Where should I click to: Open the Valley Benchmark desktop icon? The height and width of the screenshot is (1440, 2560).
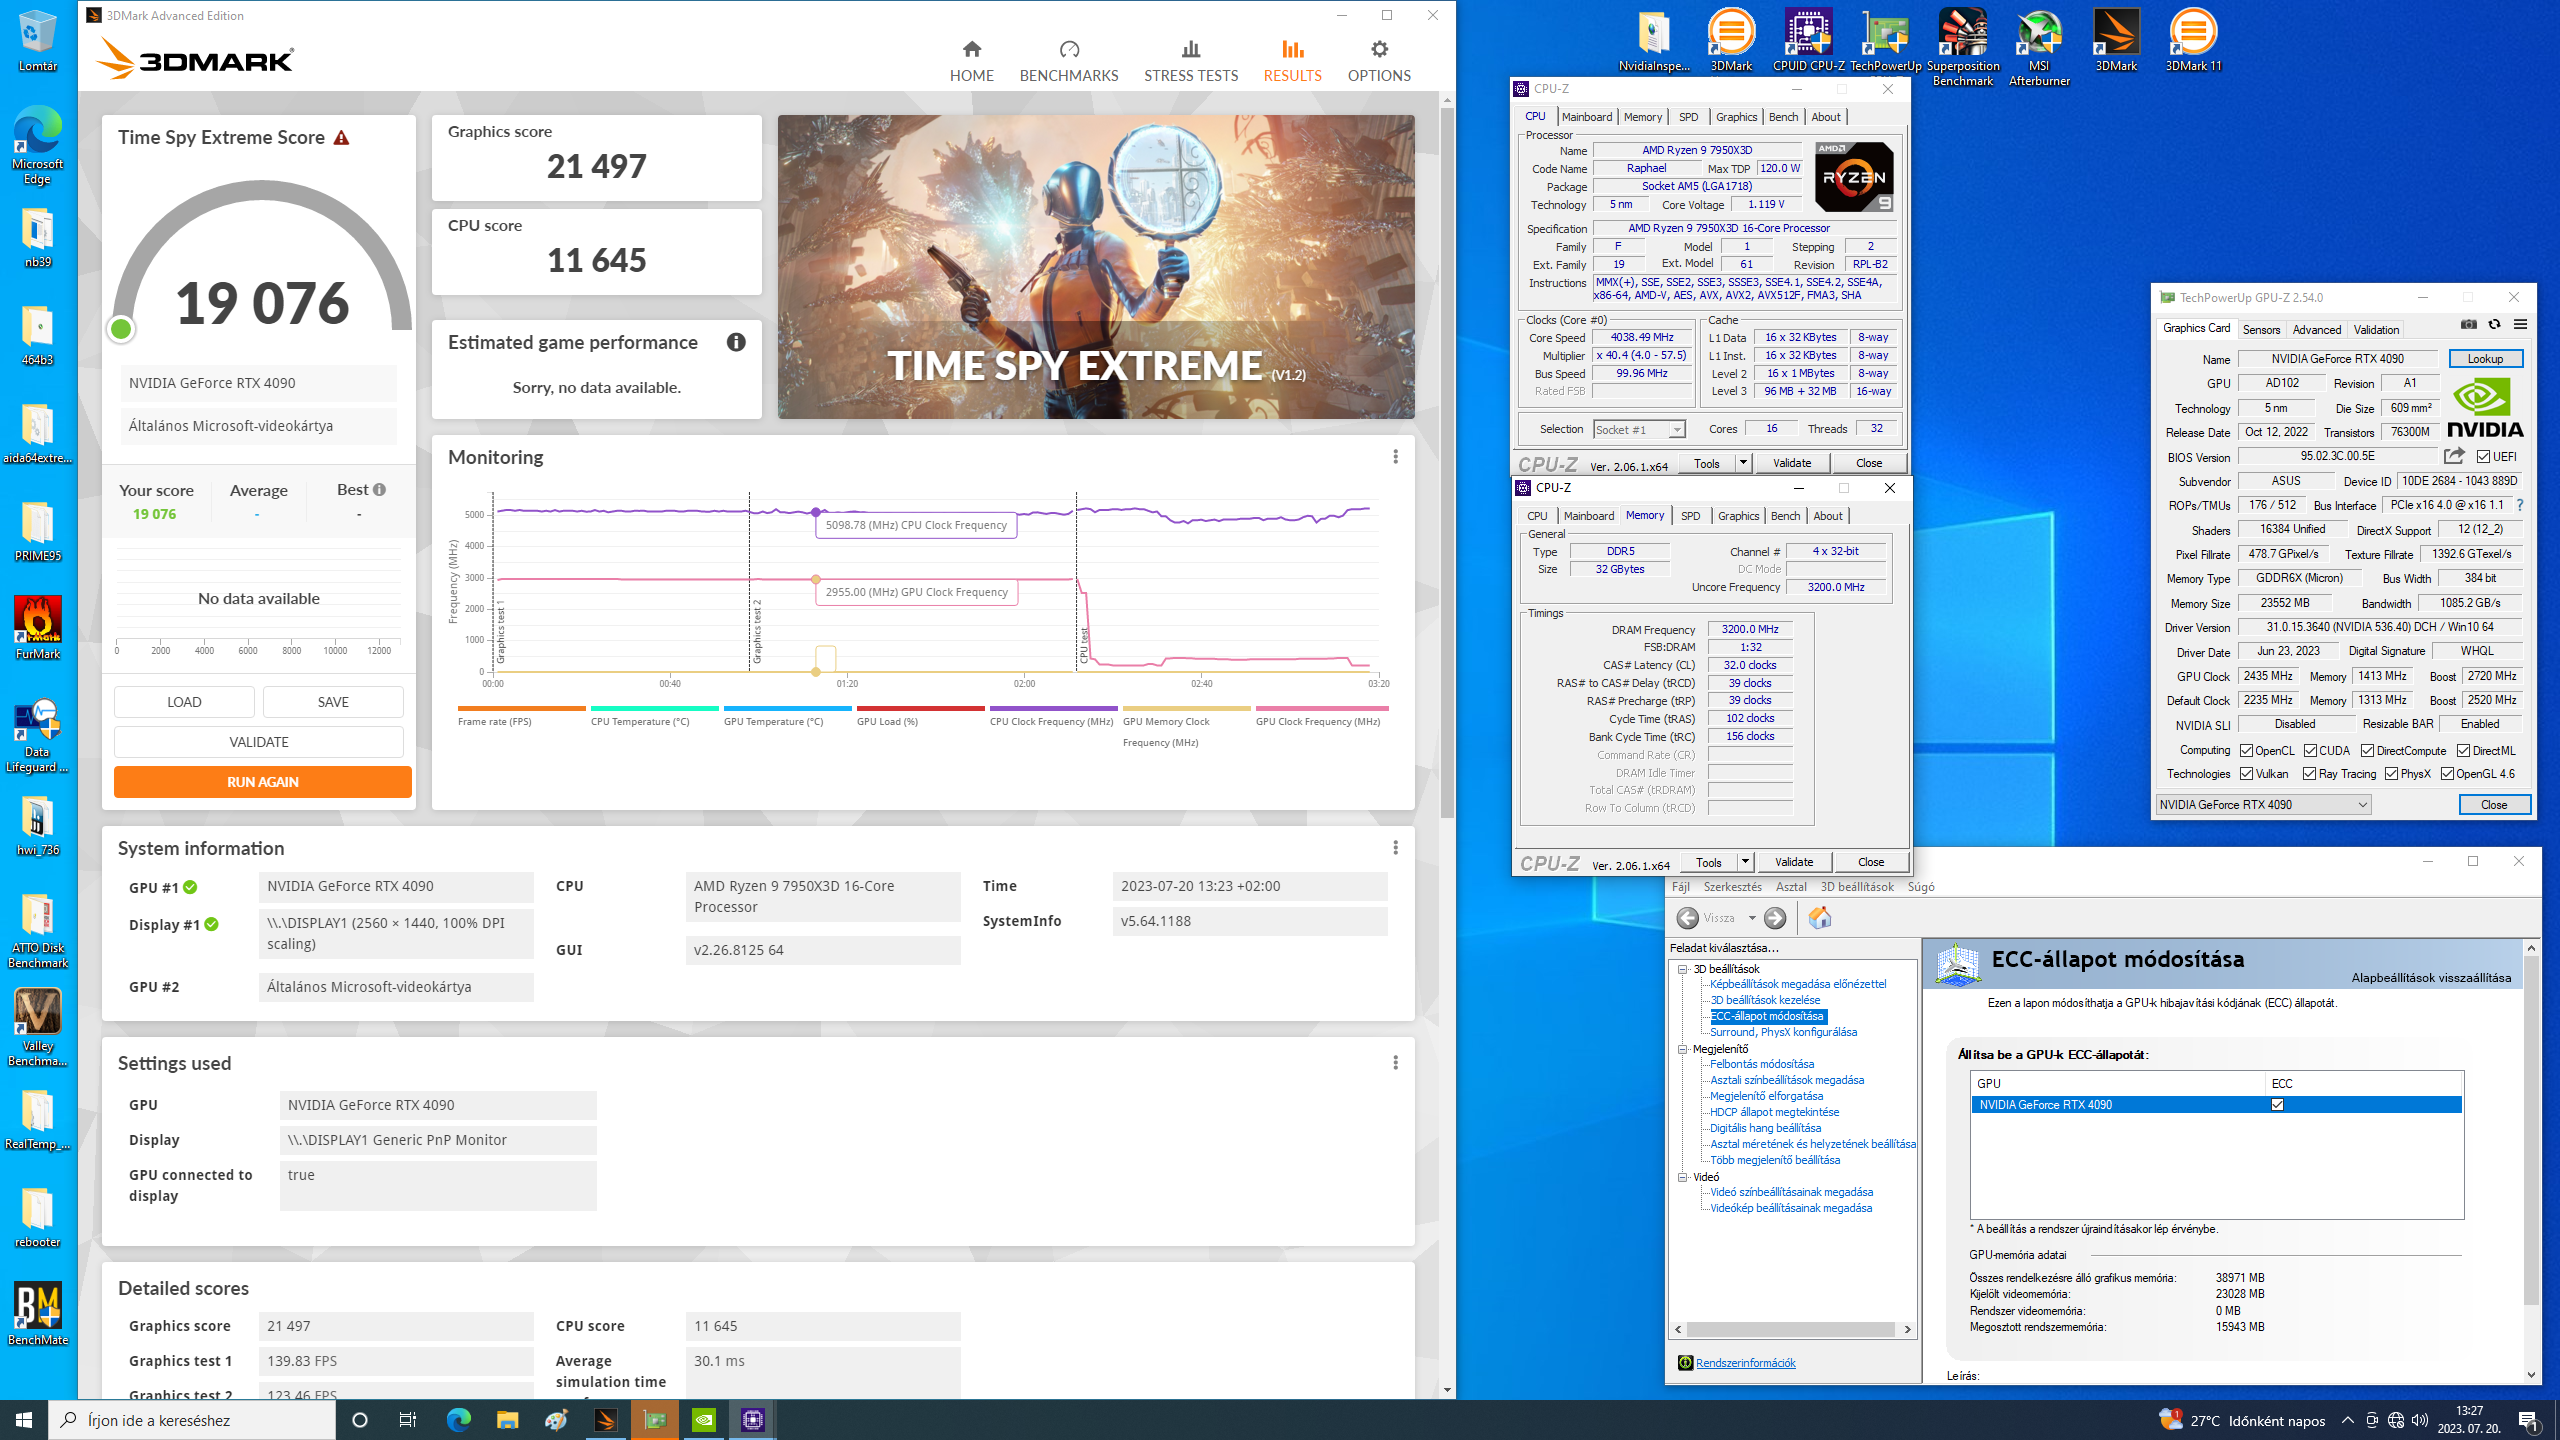coord(38,1027)
